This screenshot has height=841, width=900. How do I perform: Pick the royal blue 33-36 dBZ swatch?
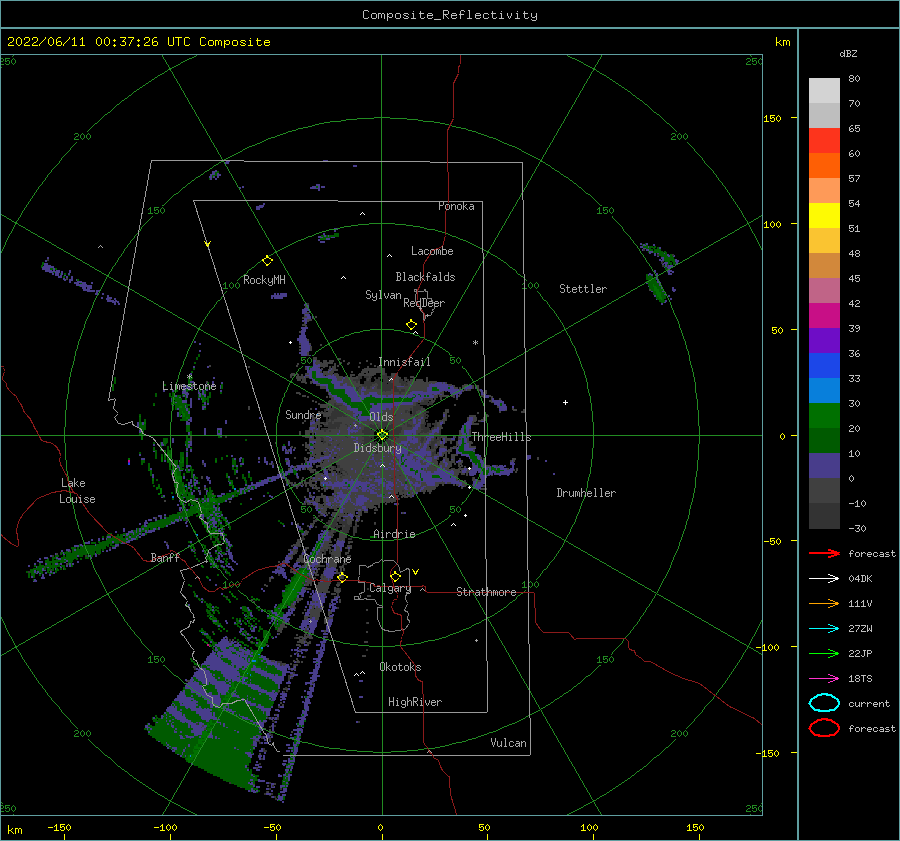click(824, 366)
